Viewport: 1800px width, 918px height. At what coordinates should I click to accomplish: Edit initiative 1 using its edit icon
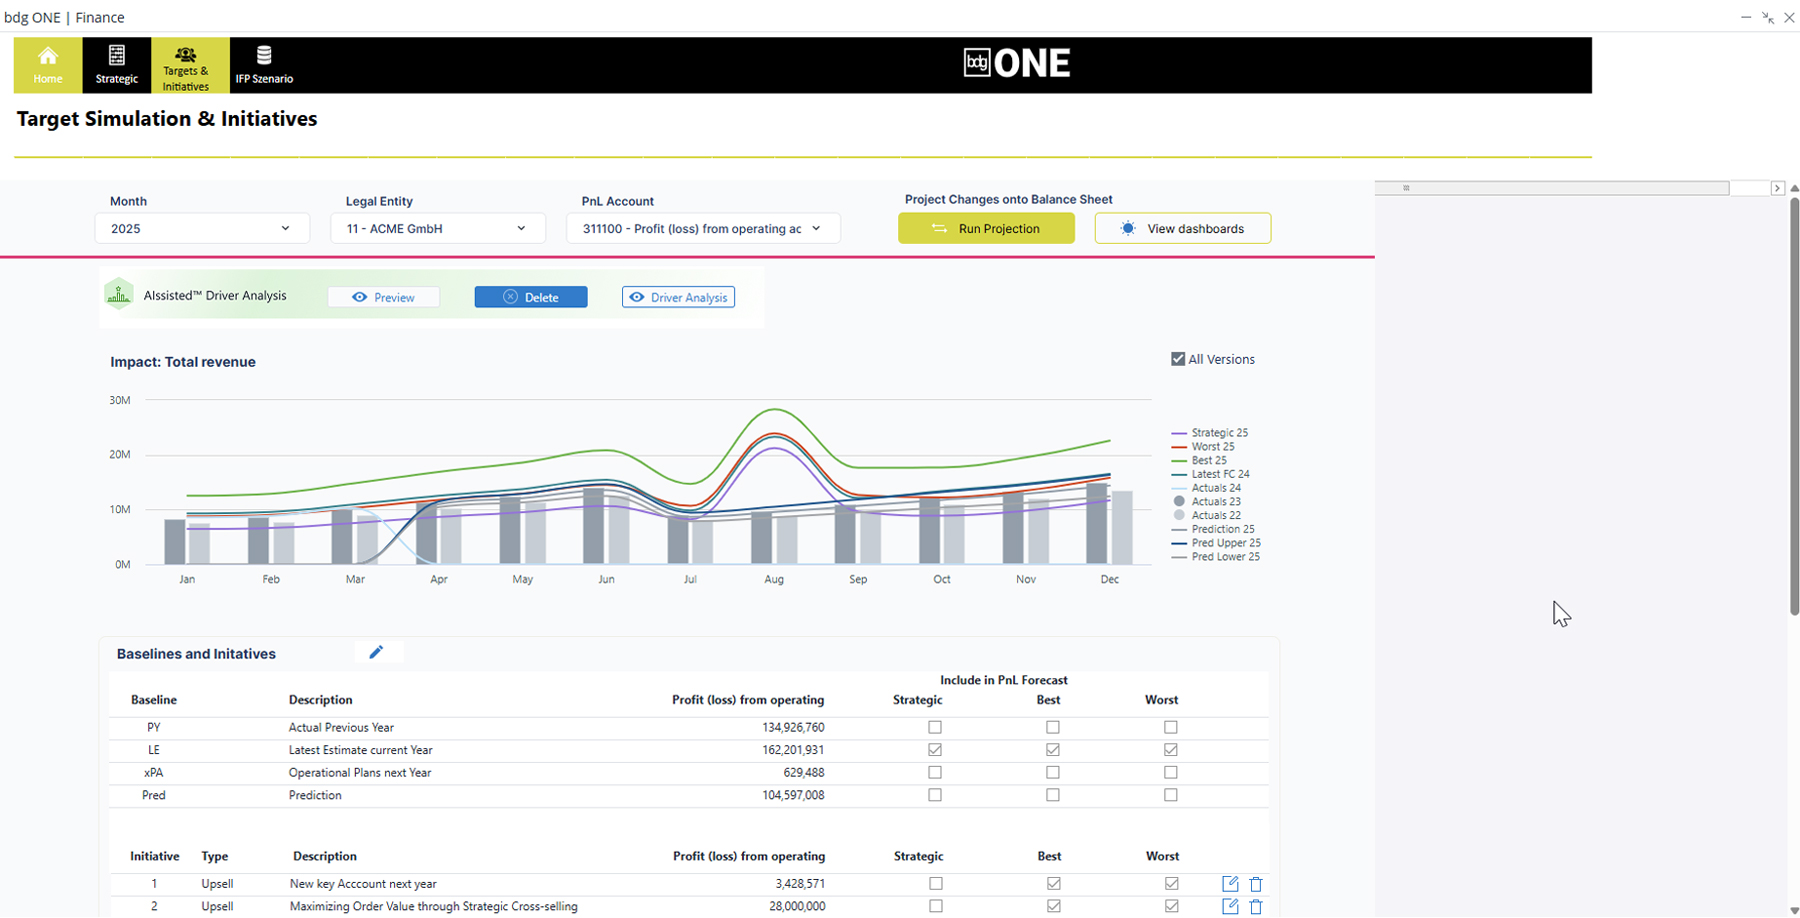click(x=1230, y=884)
